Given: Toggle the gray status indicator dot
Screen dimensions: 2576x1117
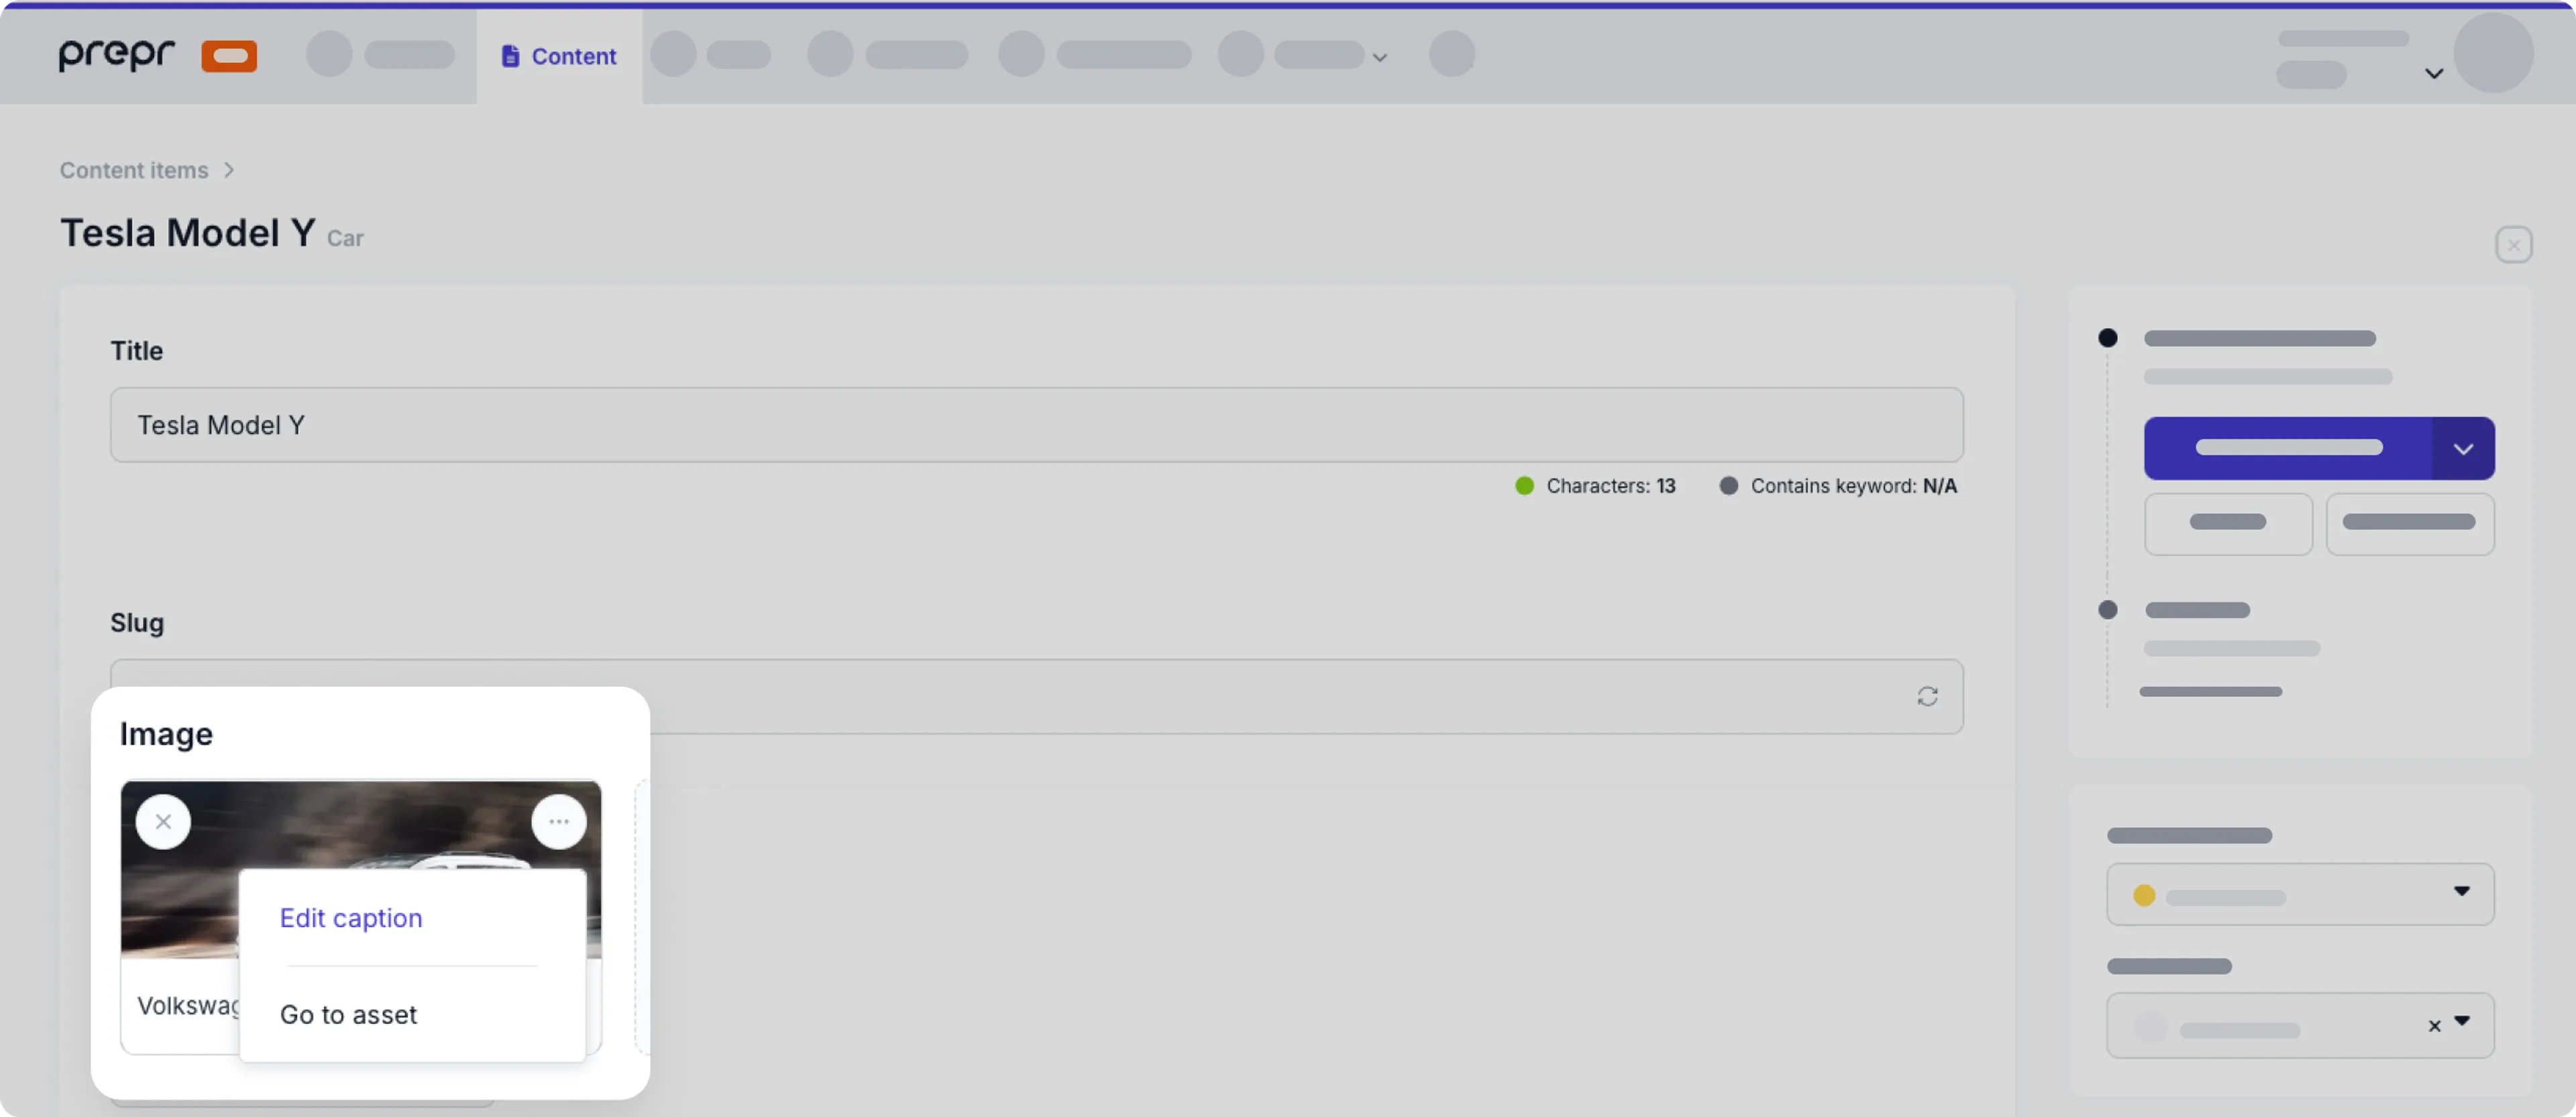Looking at the screenshot, I should [x=2108, y=609].
